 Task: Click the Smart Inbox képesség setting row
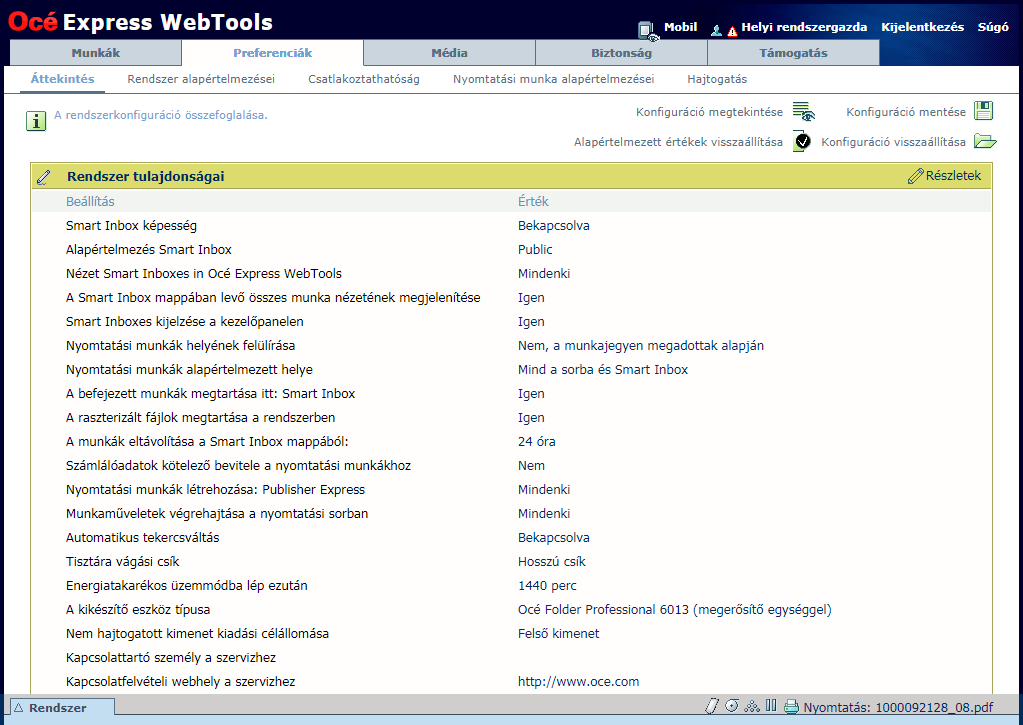[x=511, y=226]
